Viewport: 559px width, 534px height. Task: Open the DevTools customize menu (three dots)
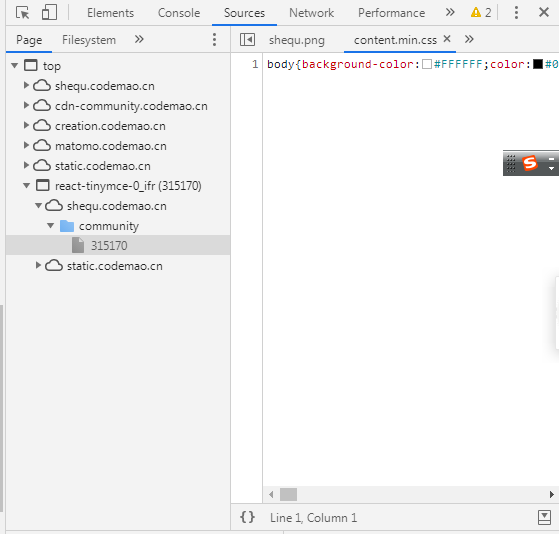(x=516, y=13)
